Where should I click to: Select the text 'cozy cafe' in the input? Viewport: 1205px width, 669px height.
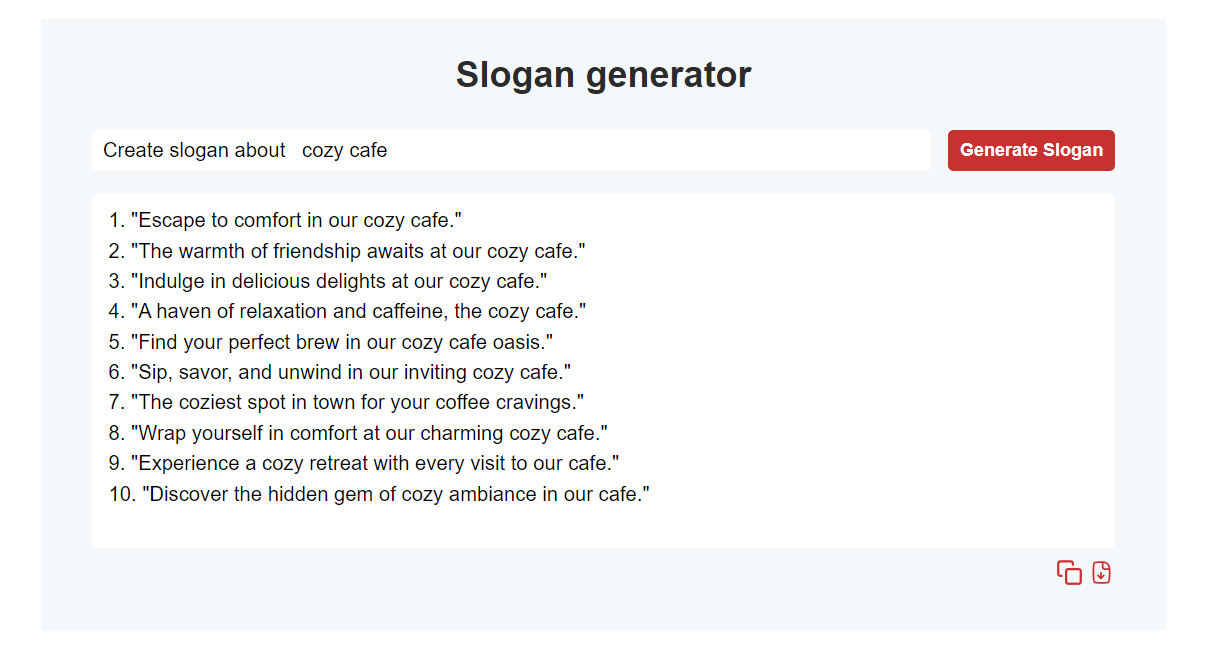(x=344, y=150)
